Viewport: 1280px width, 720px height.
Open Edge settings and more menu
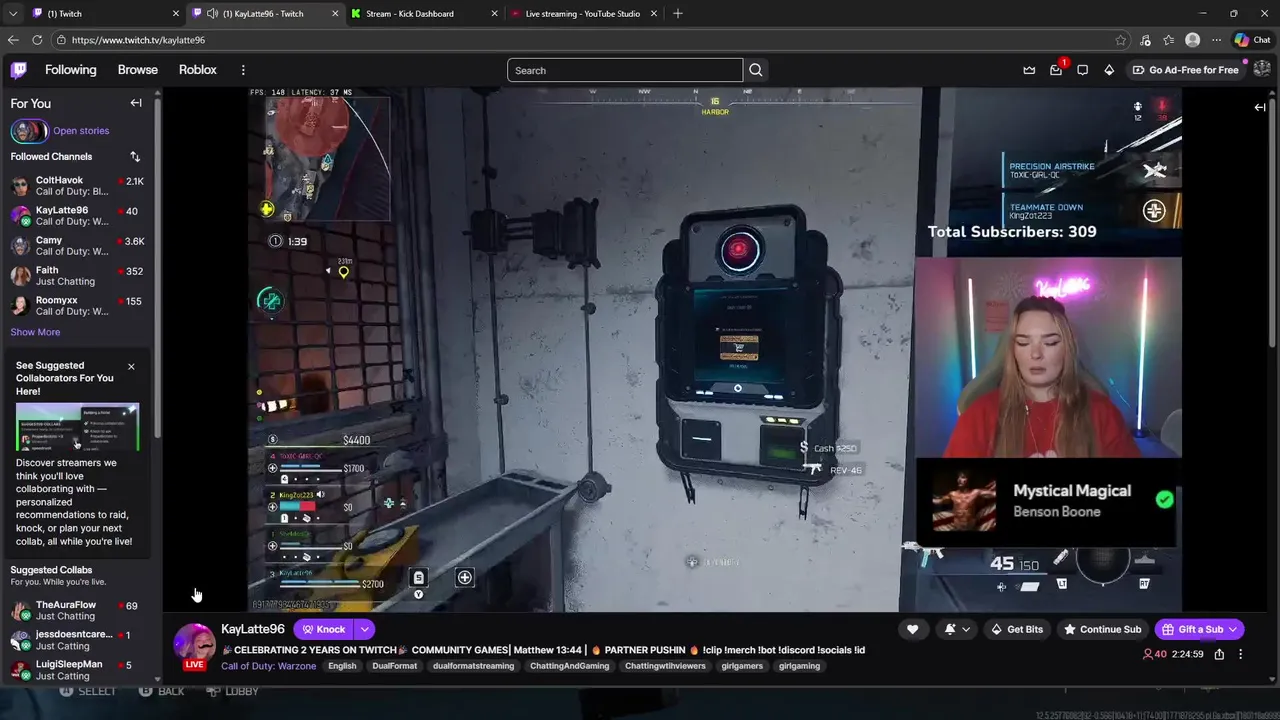point(1216,40)
